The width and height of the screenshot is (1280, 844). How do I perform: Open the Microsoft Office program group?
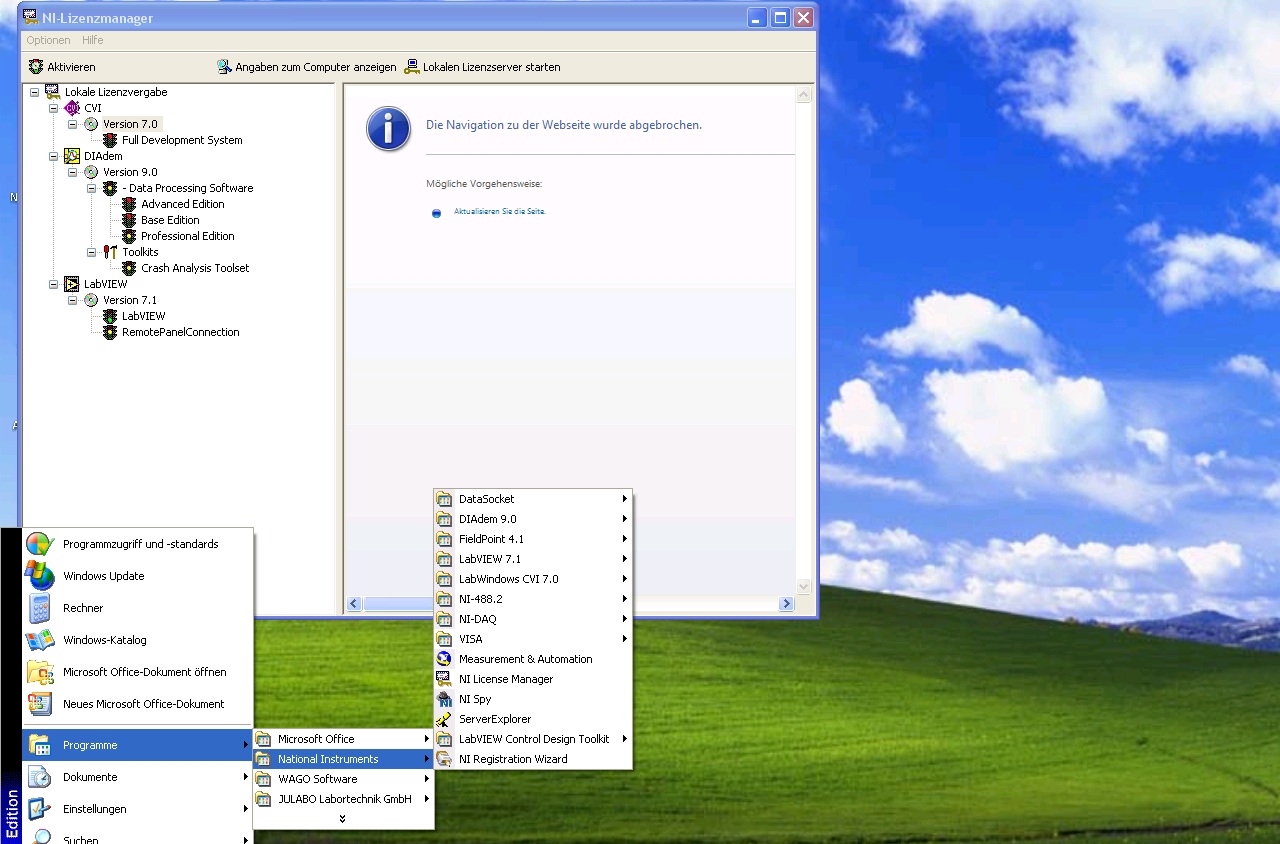click(343, 739)
